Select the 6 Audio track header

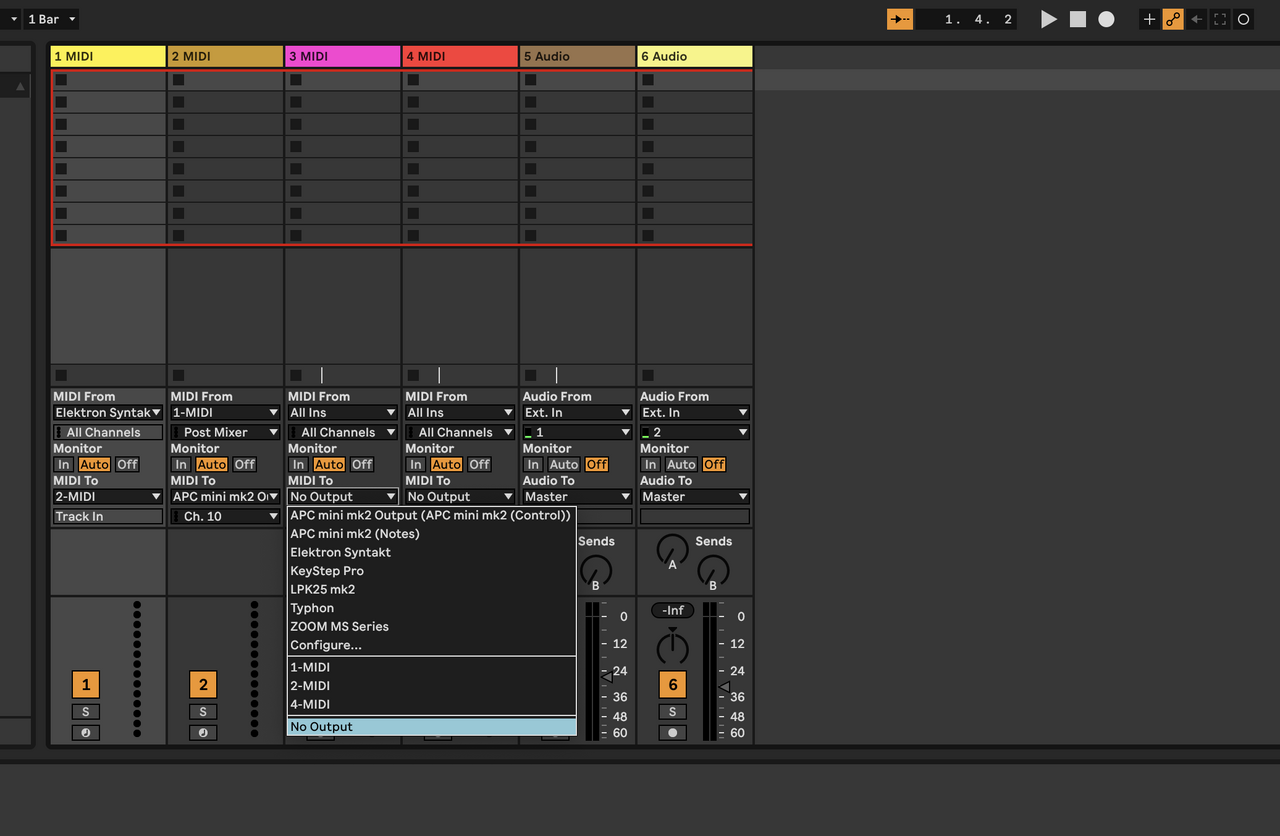(x=695, y=56)
